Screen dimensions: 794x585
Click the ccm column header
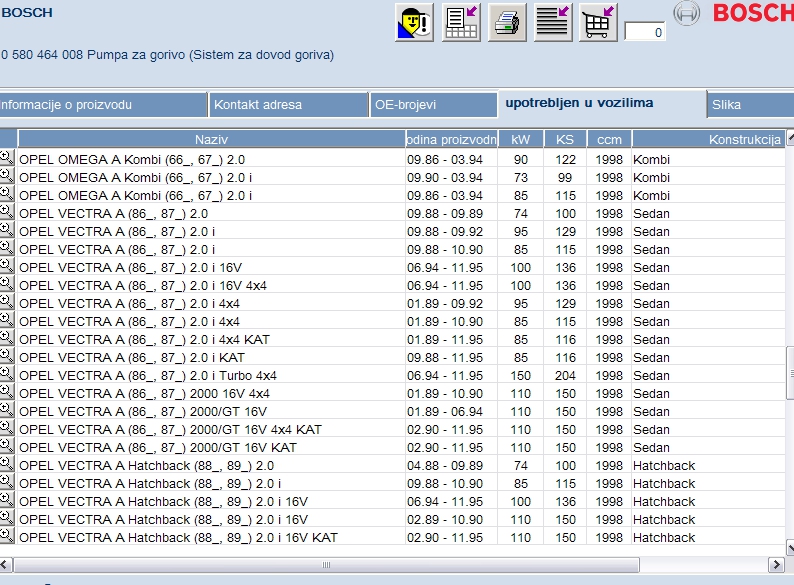pos(609,139)
